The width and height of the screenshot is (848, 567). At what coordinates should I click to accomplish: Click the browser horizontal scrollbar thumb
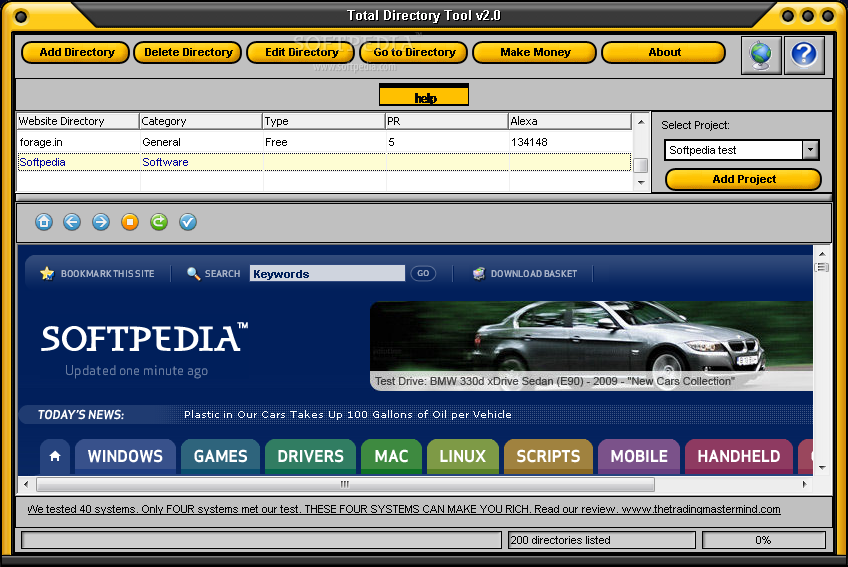pos(345,484)
